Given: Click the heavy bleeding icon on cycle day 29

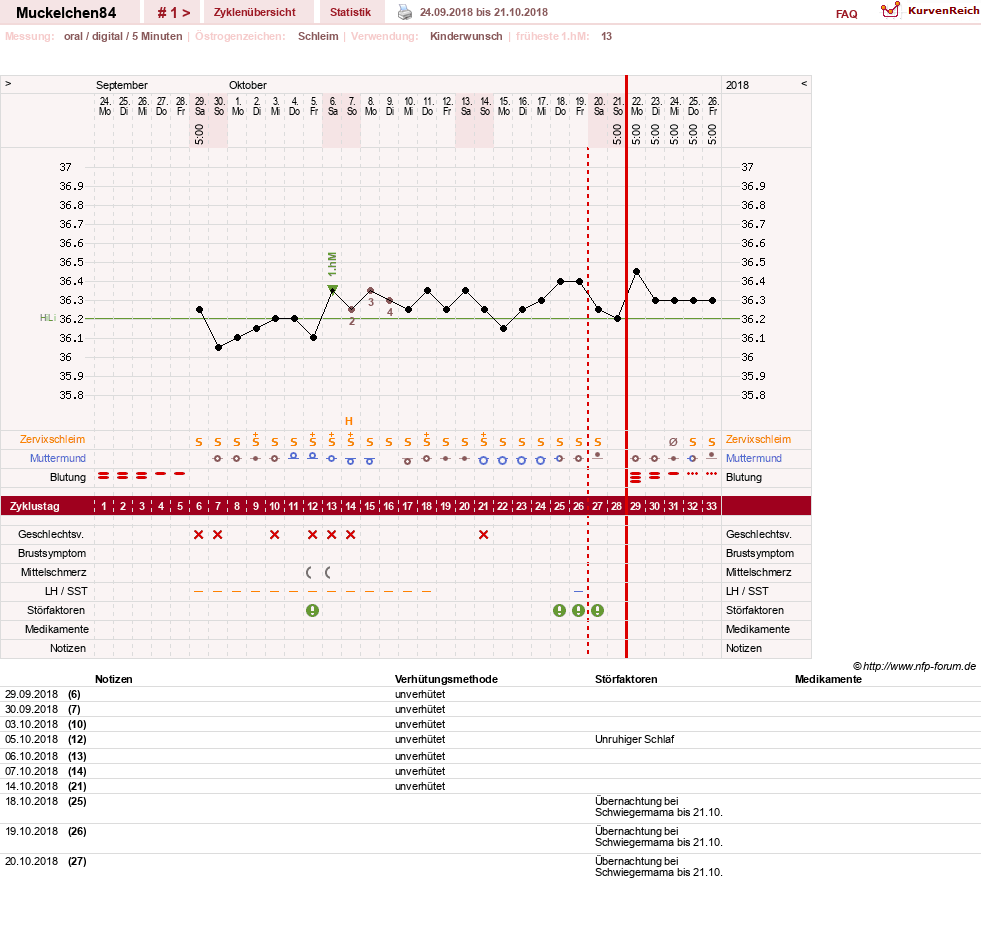Looking at the screenshot, I should coord(635,478).
